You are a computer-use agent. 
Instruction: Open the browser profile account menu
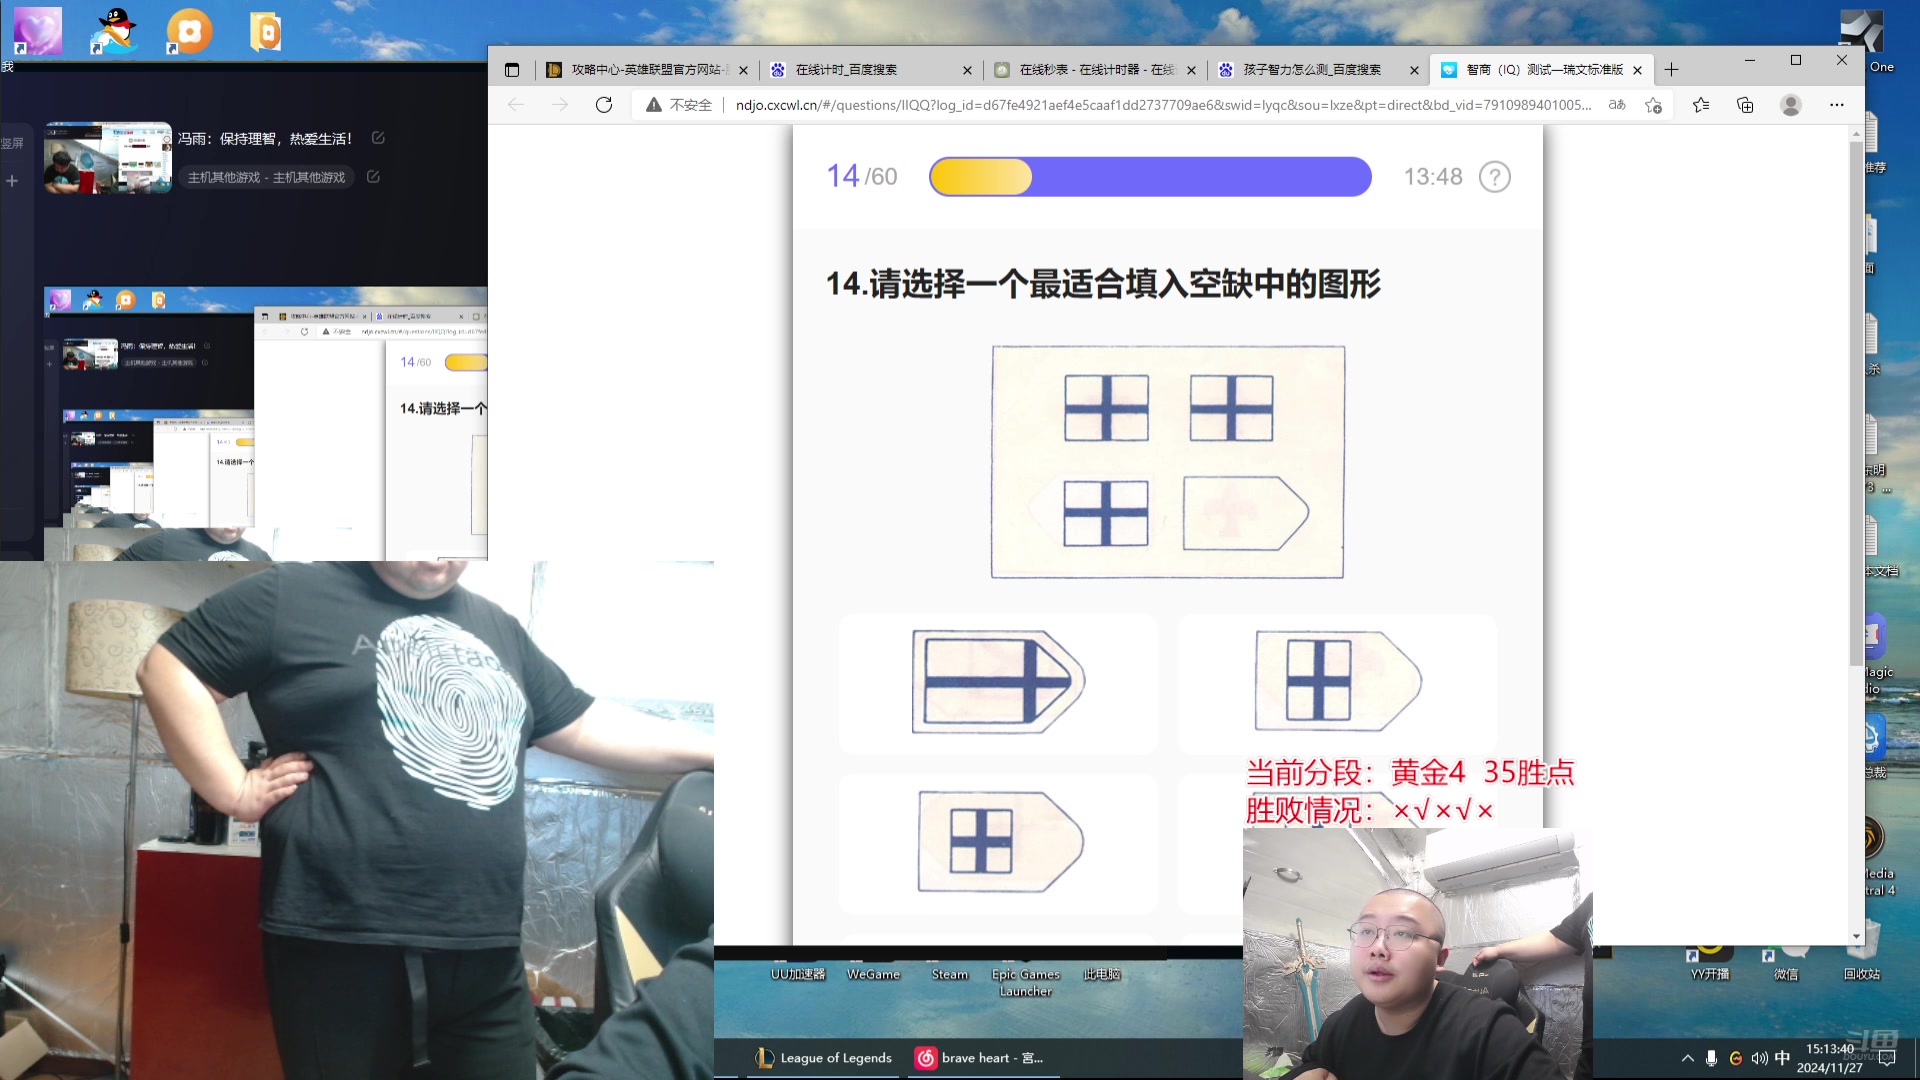(x=1790, y=104)
